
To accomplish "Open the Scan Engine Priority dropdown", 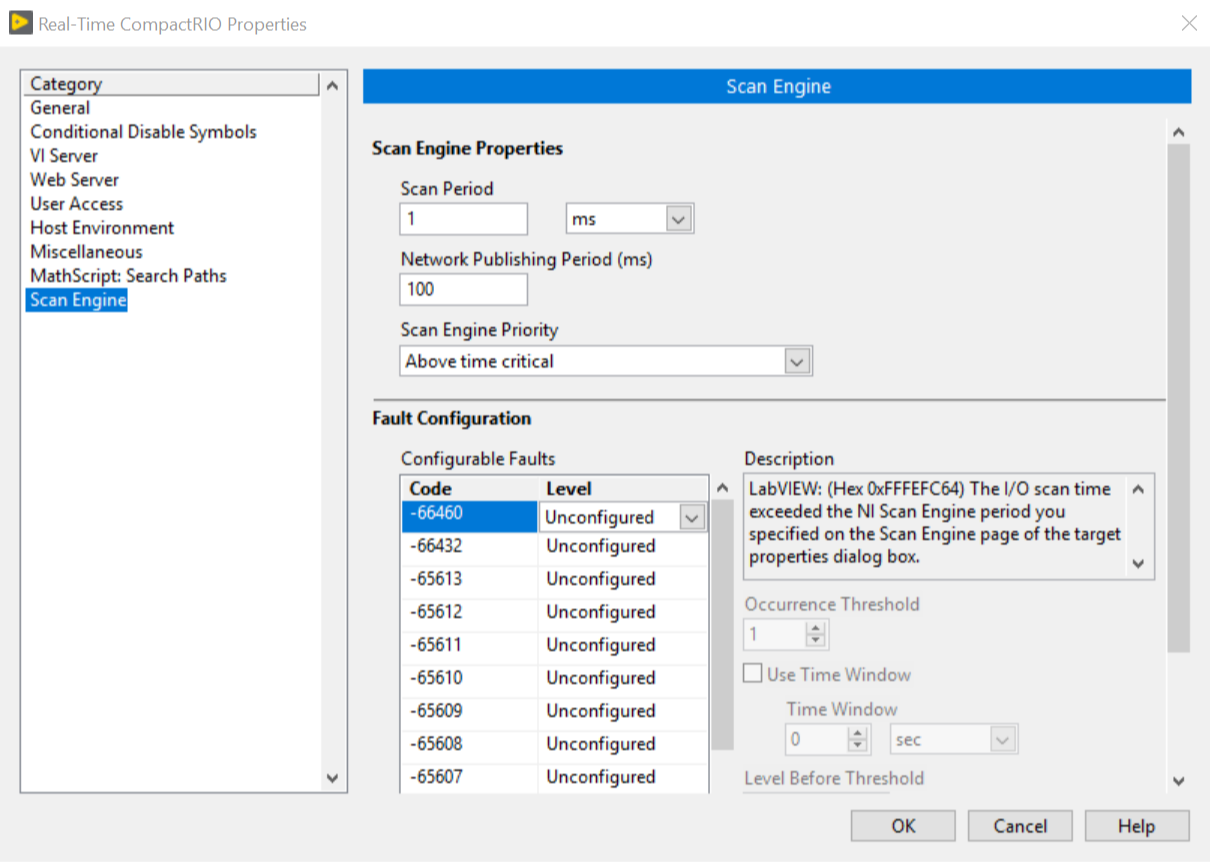I will (797, 361).
